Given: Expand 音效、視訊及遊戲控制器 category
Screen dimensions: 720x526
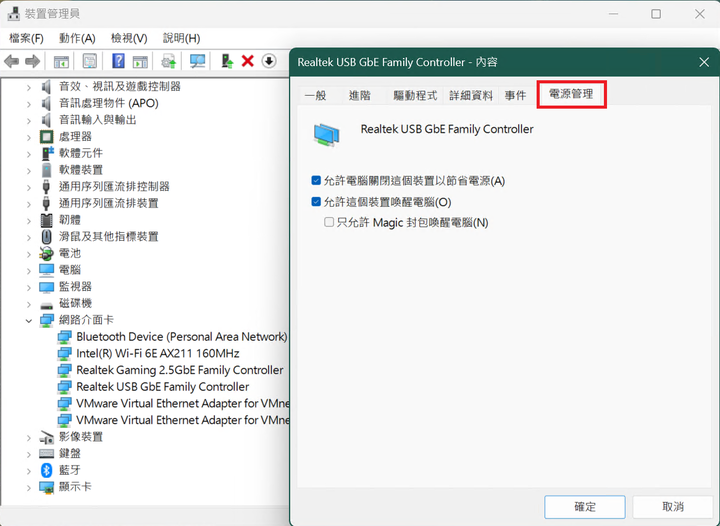Looking at the screenshot, I should [x=29, y=87].
